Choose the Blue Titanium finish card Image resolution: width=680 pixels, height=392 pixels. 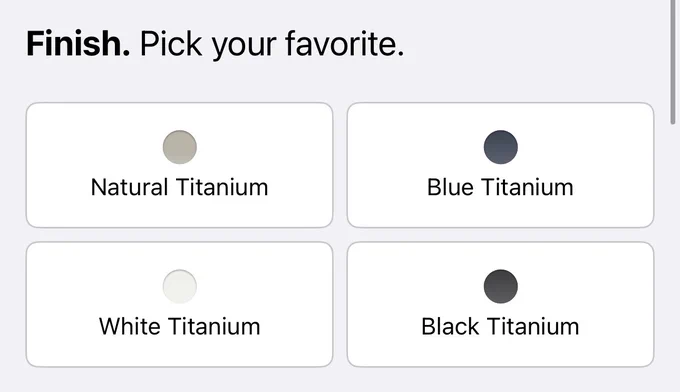500,165
